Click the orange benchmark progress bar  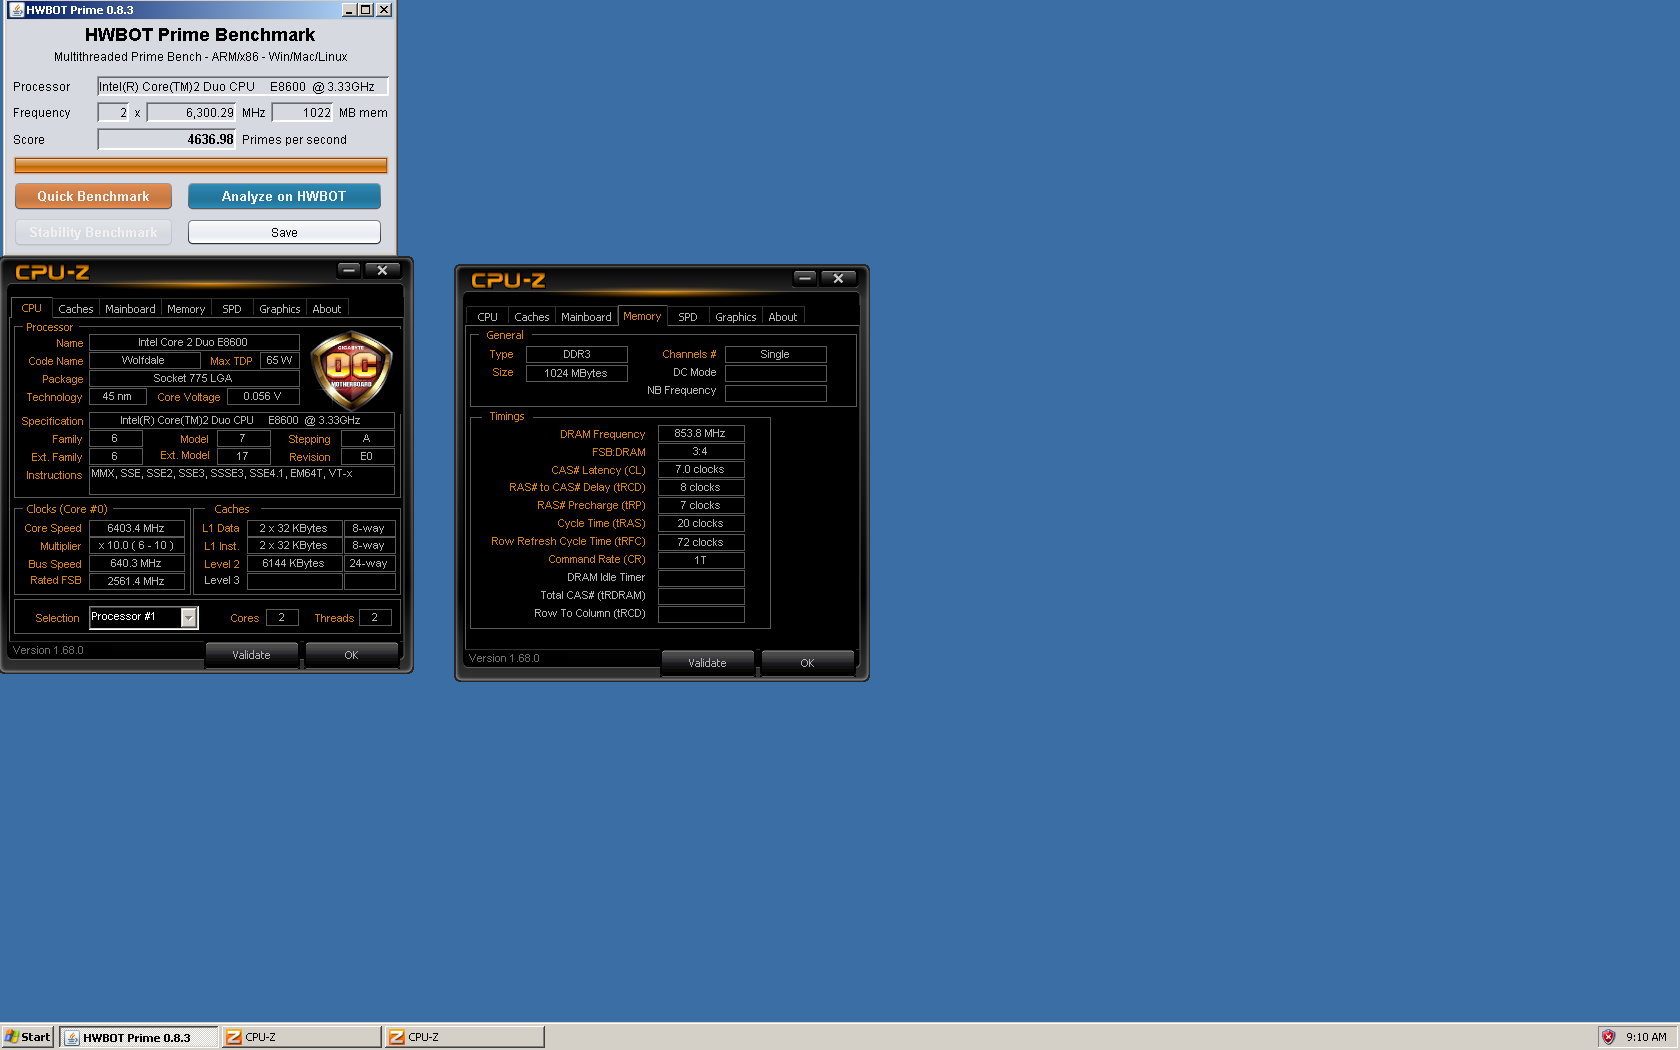point(201,165)
